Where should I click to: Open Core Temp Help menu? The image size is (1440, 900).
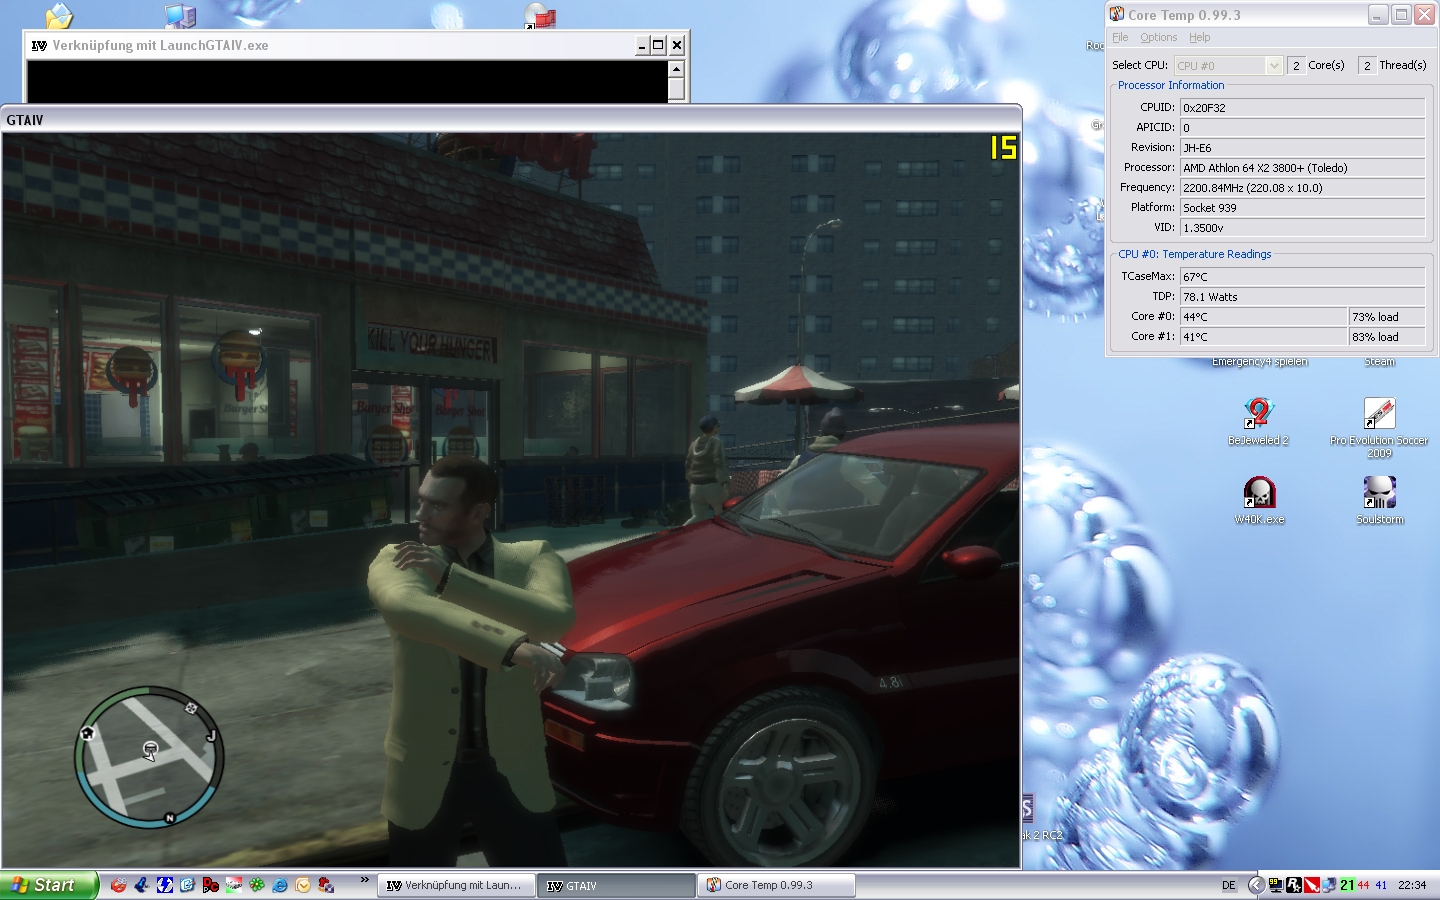[x=1199, y=38]
